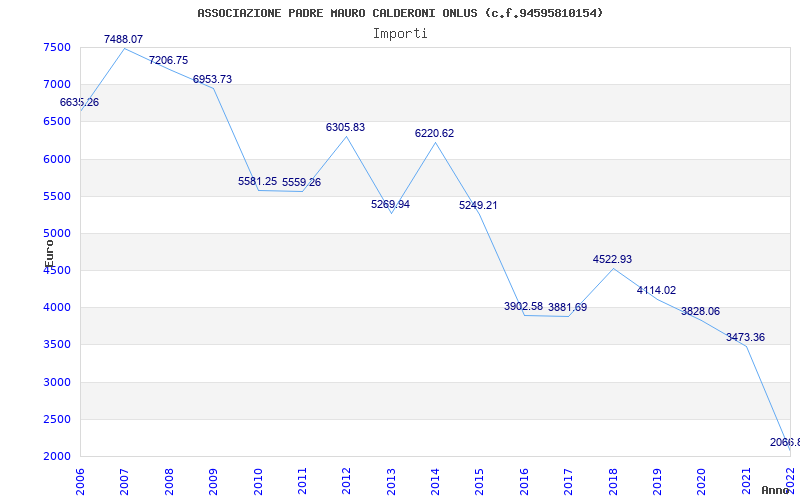Select the 3902.58 data label
The height and width of the screenshot is (500, 800).
click(523, 306)
